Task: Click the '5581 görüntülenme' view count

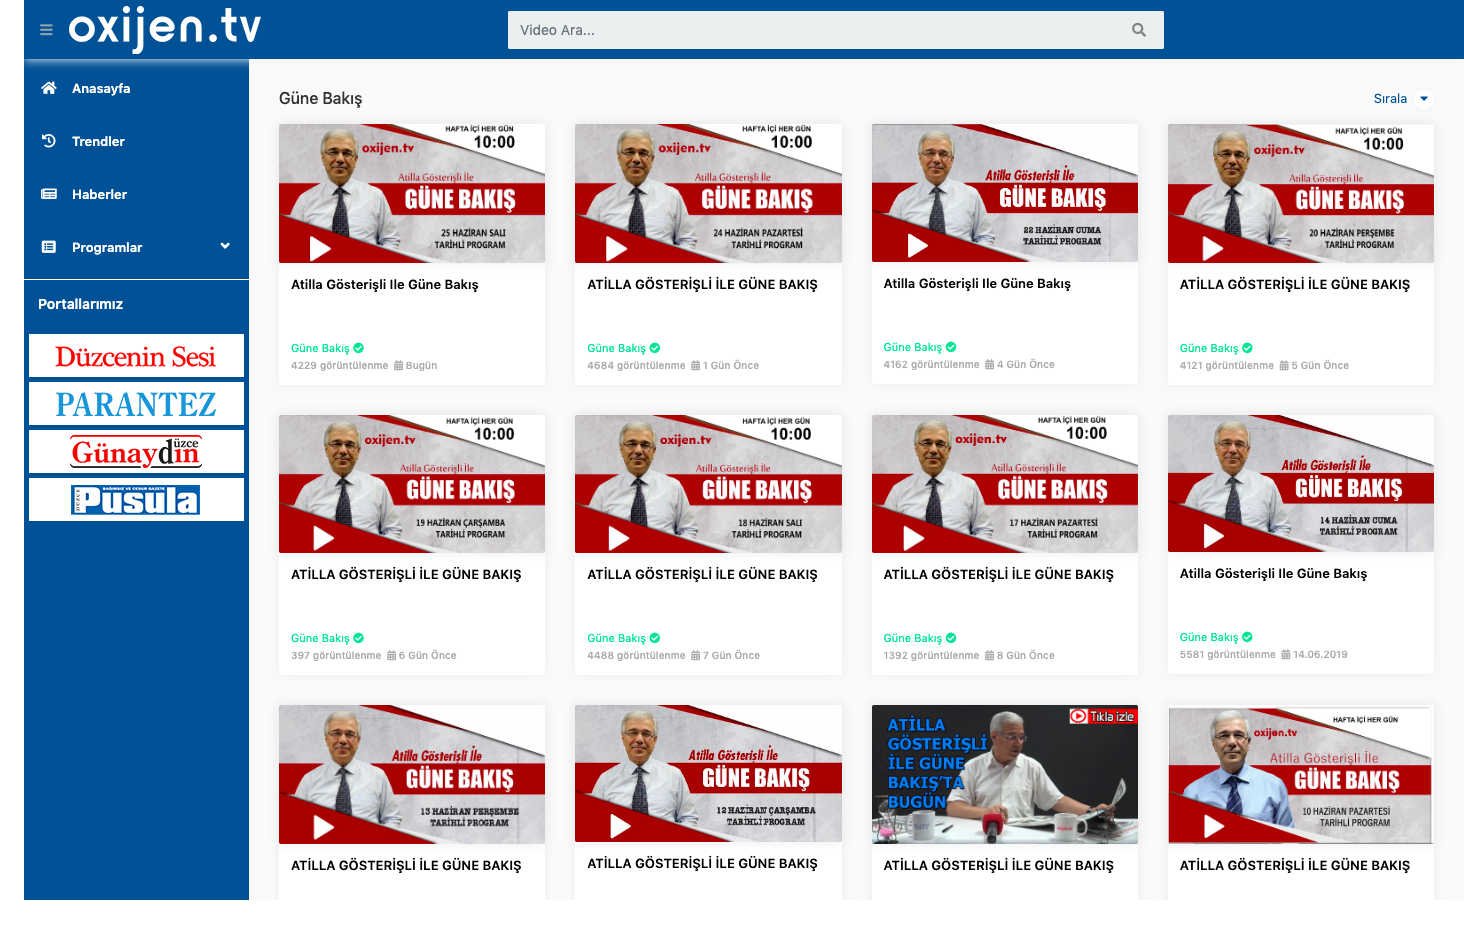Action: pyautogui.click(x=1227, y=655)
